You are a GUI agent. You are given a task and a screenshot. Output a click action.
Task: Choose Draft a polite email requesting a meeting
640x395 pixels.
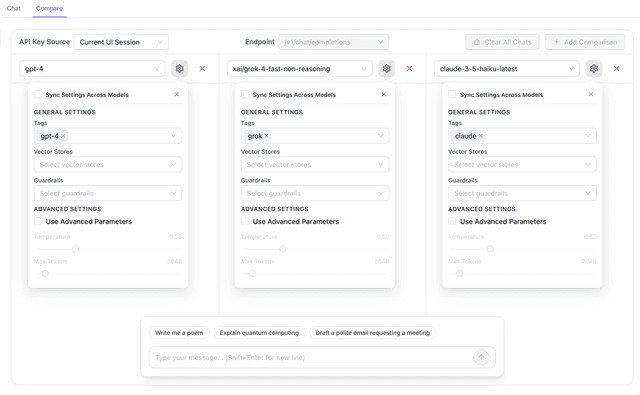coord(373,333)
